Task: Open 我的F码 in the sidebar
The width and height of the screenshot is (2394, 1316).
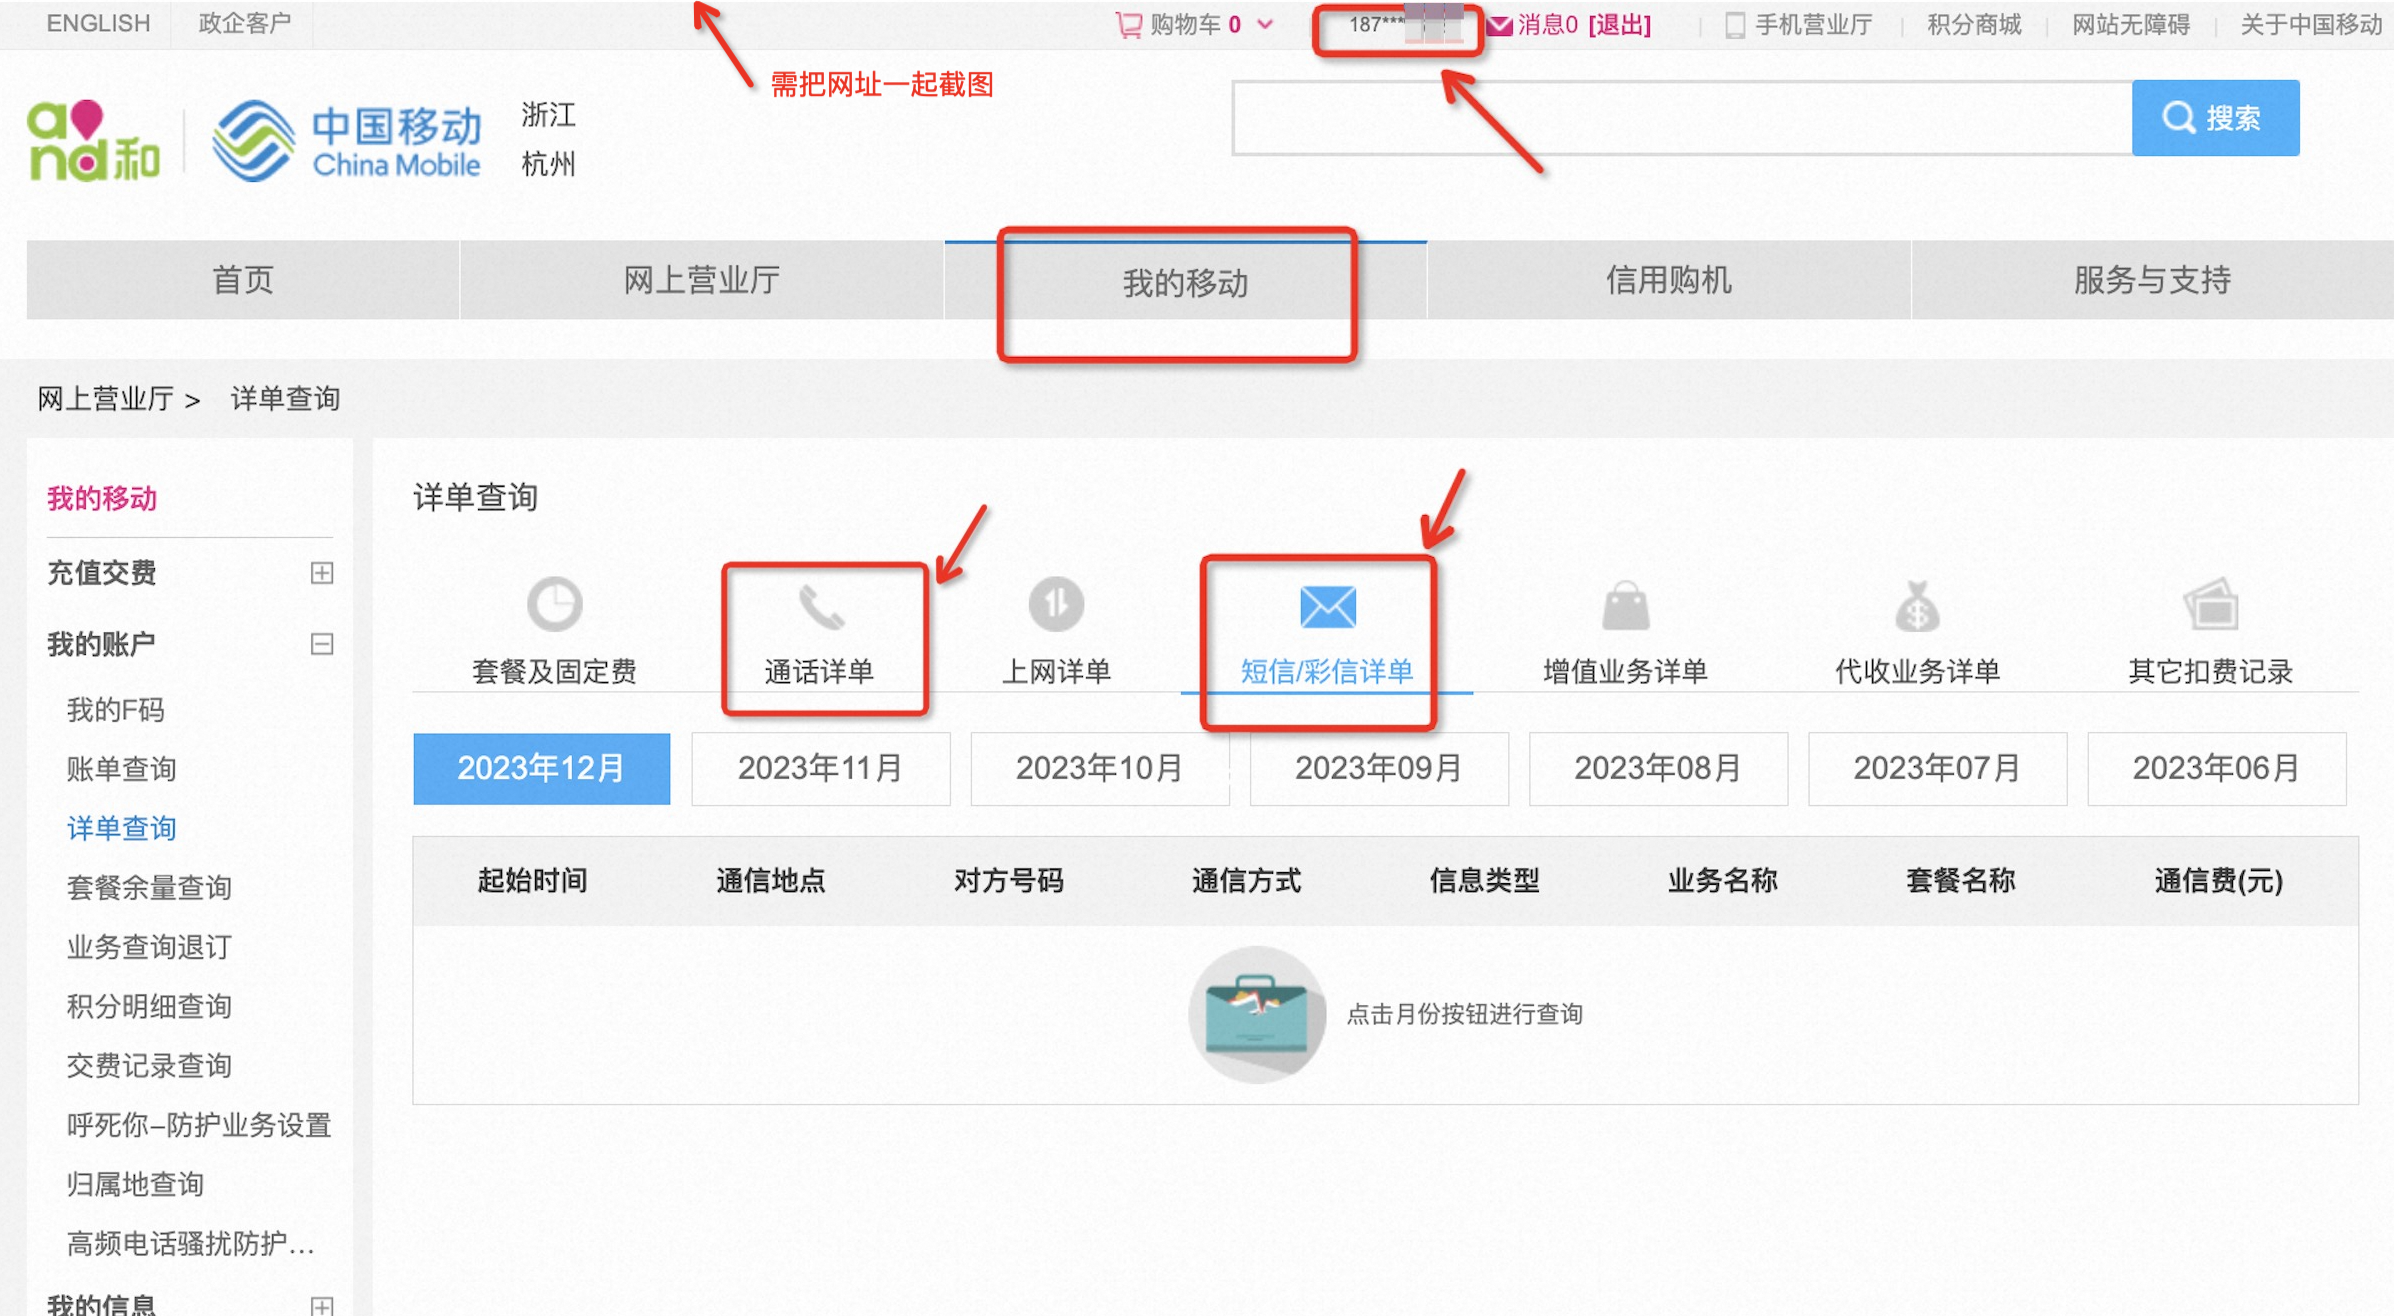Action: pyautogui.click(x=115, y=710)
